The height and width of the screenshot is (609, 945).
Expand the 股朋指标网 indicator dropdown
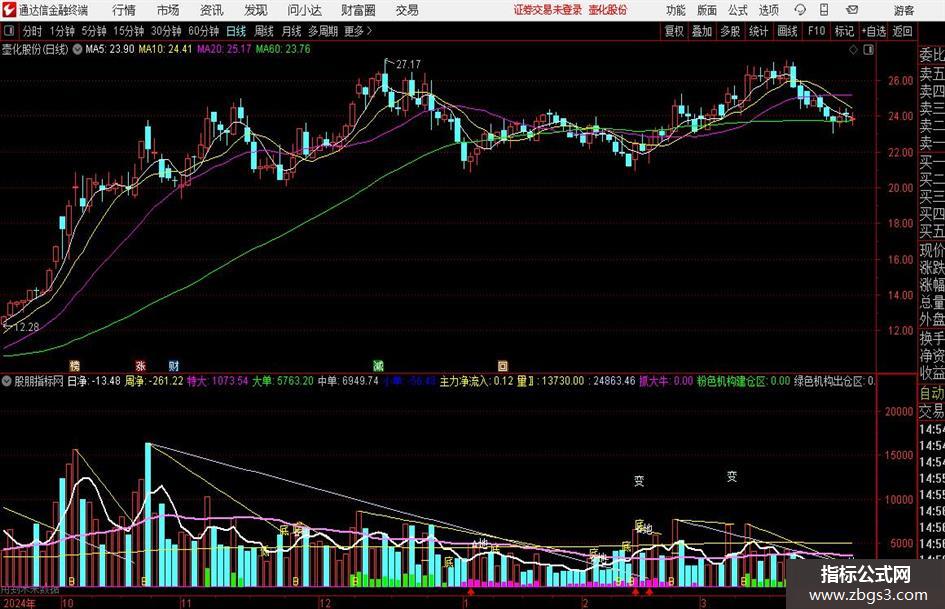[7, 381]
